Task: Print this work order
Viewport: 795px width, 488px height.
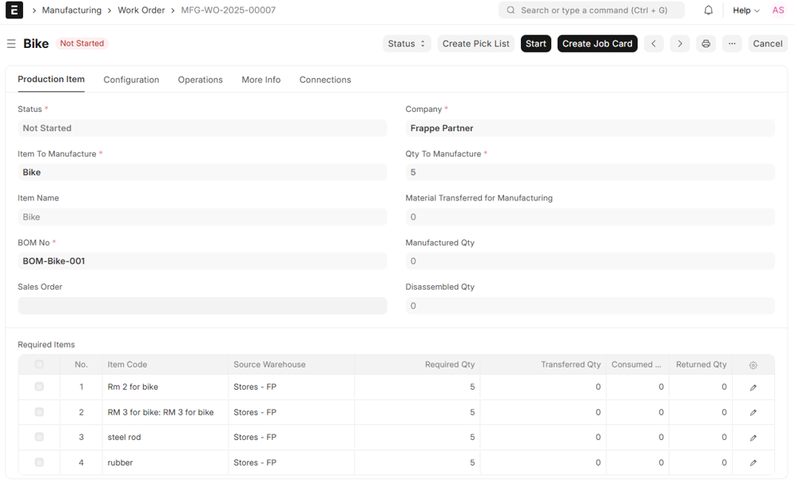Action: [x=706, y=44]
